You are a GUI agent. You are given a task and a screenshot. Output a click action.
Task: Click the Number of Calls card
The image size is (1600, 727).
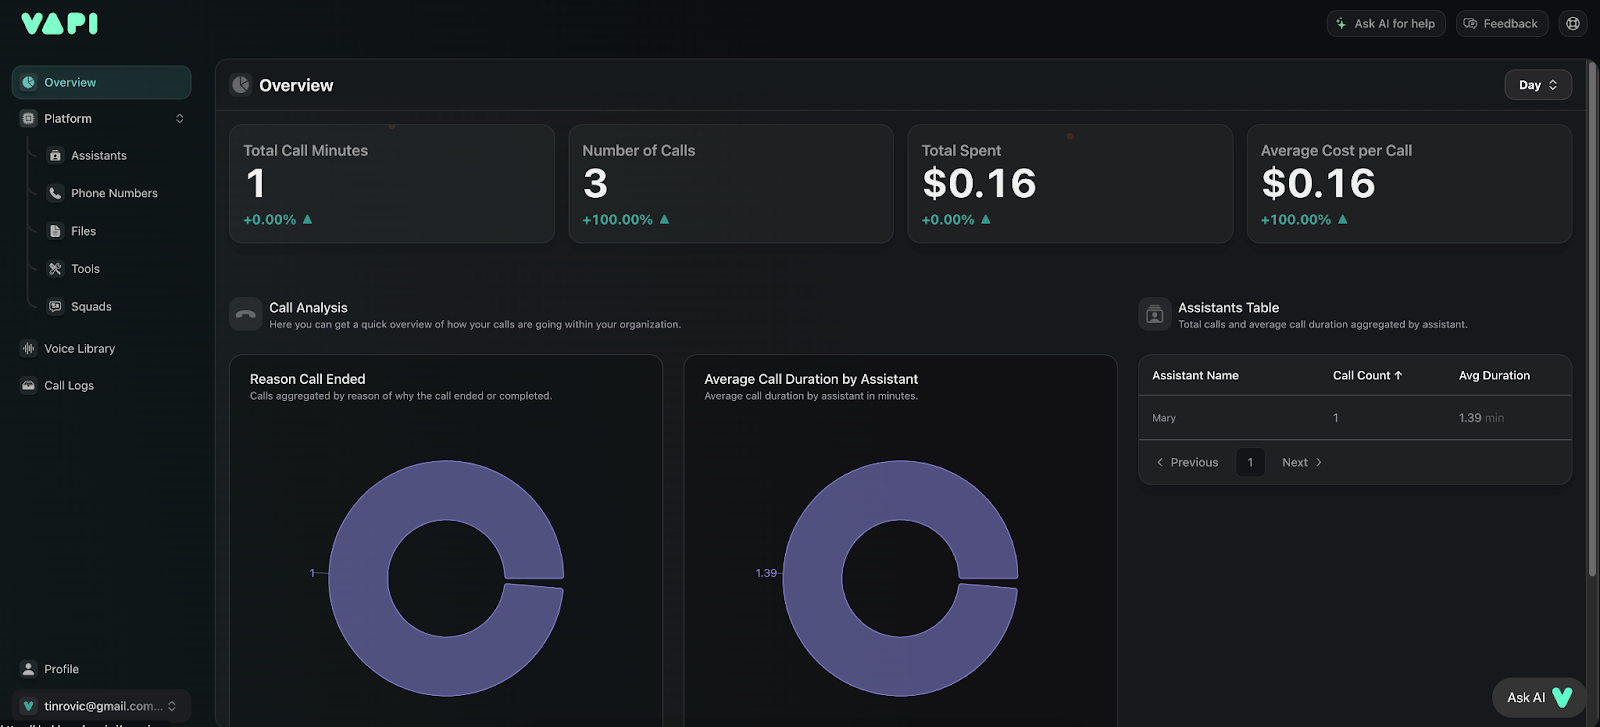click(731, 184)
